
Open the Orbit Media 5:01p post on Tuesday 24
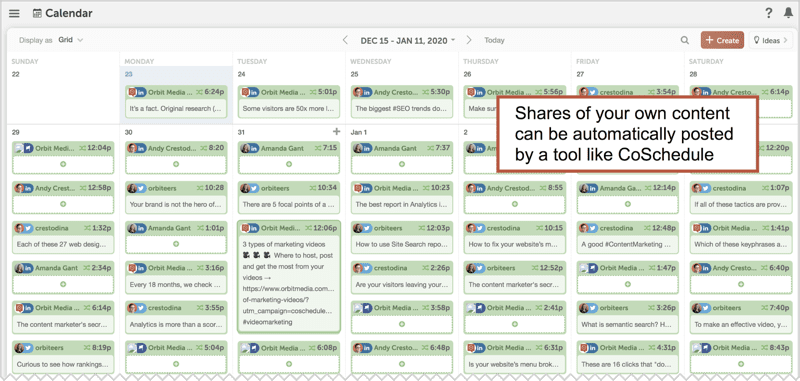[x=289, y=101]
